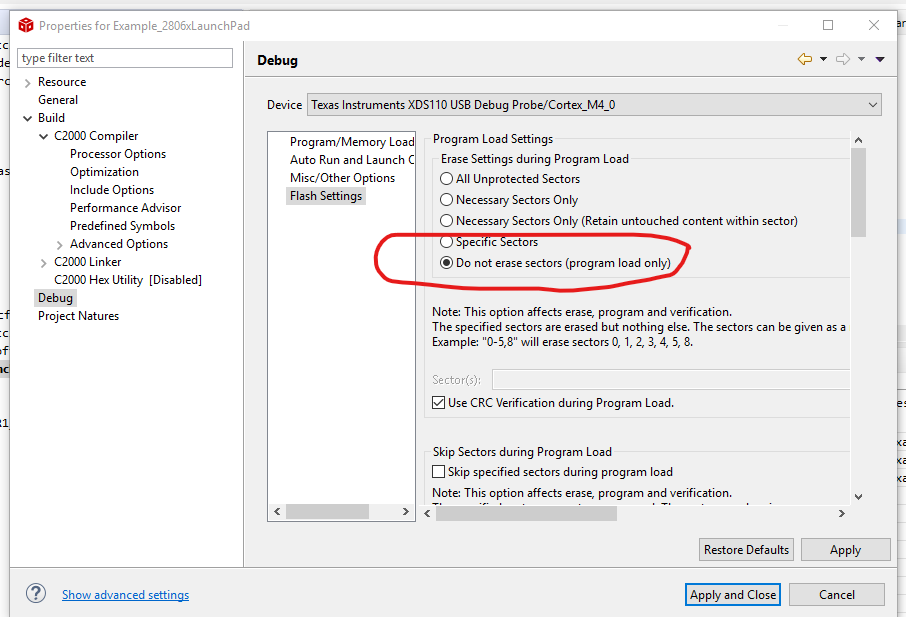The image size is (906, 617).
Task: Choose the Specific Sectors radio option
Action: point(447,242)
